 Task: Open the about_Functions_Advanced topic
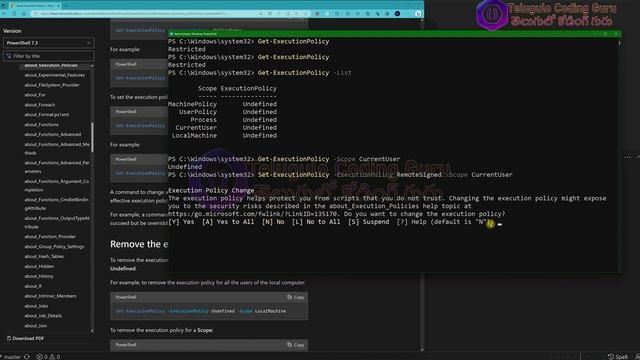click(x=53, y=134)
